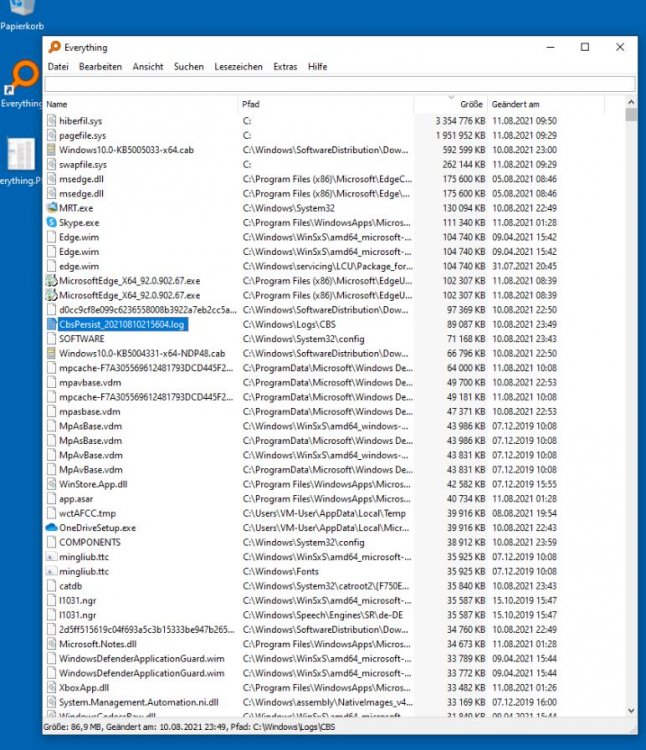Click the Everything search input field
646x750 pixels.
click(340, 84)
